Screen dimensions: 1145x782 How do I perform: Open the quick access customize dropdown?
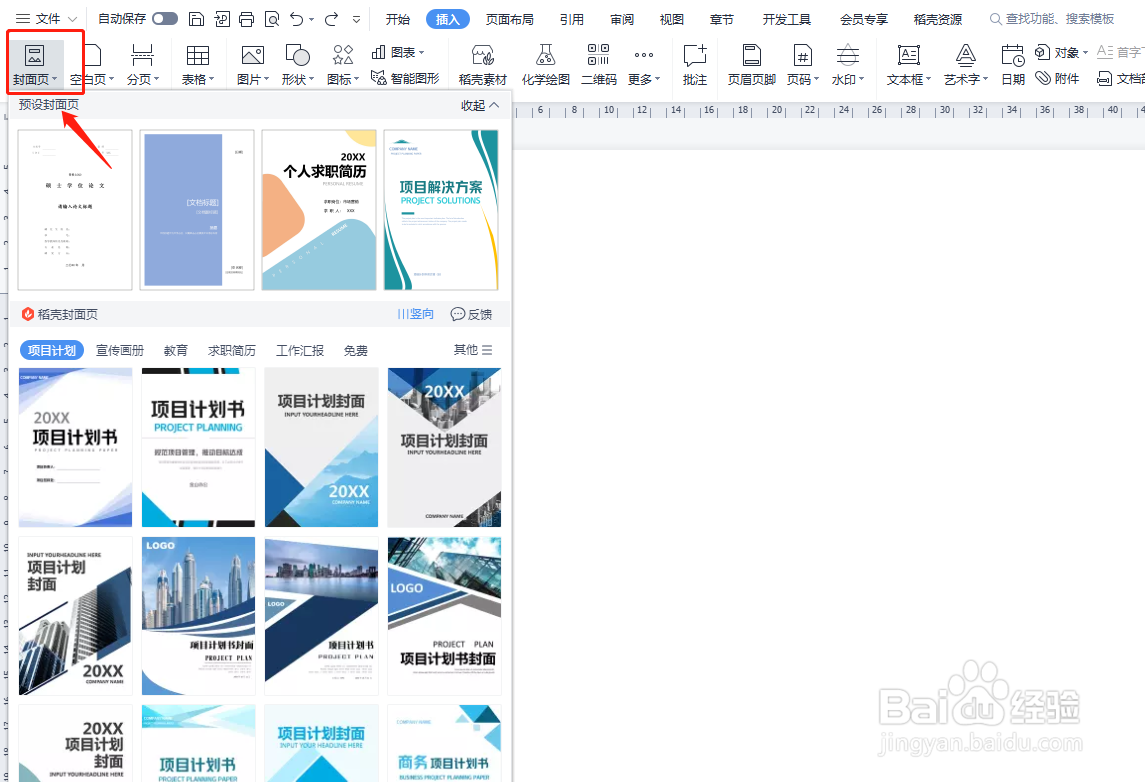coord(356,19)
